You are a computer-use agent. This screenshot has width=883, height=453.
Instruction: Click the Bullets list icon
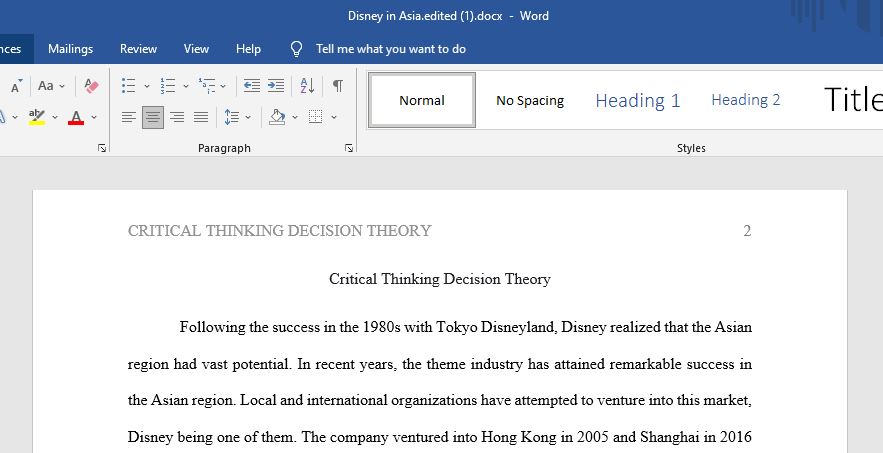pyautogui.click(x=128, y=86)
